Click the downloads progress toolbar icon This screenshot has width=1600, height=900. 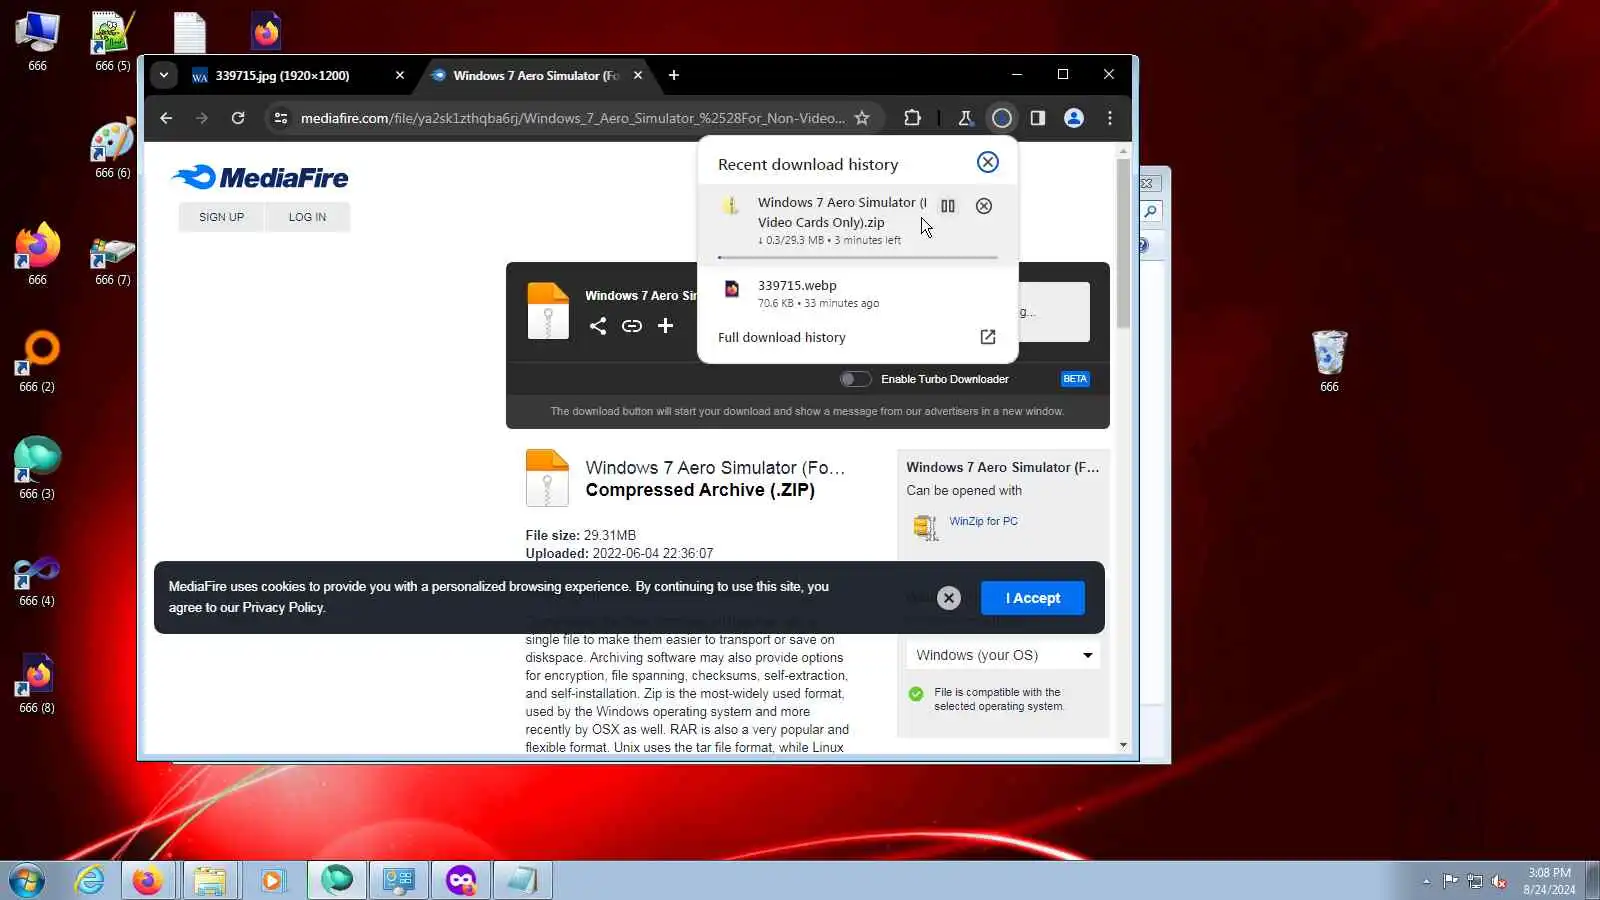point(1001,118)
